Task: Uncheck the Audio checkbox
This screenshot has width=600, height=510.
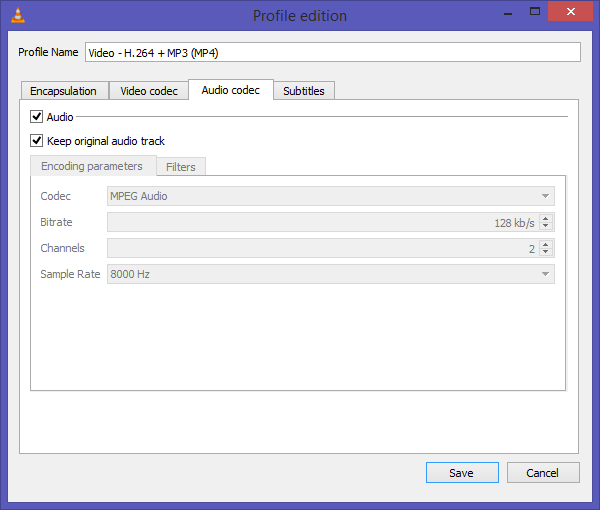Action: (36, 116)
